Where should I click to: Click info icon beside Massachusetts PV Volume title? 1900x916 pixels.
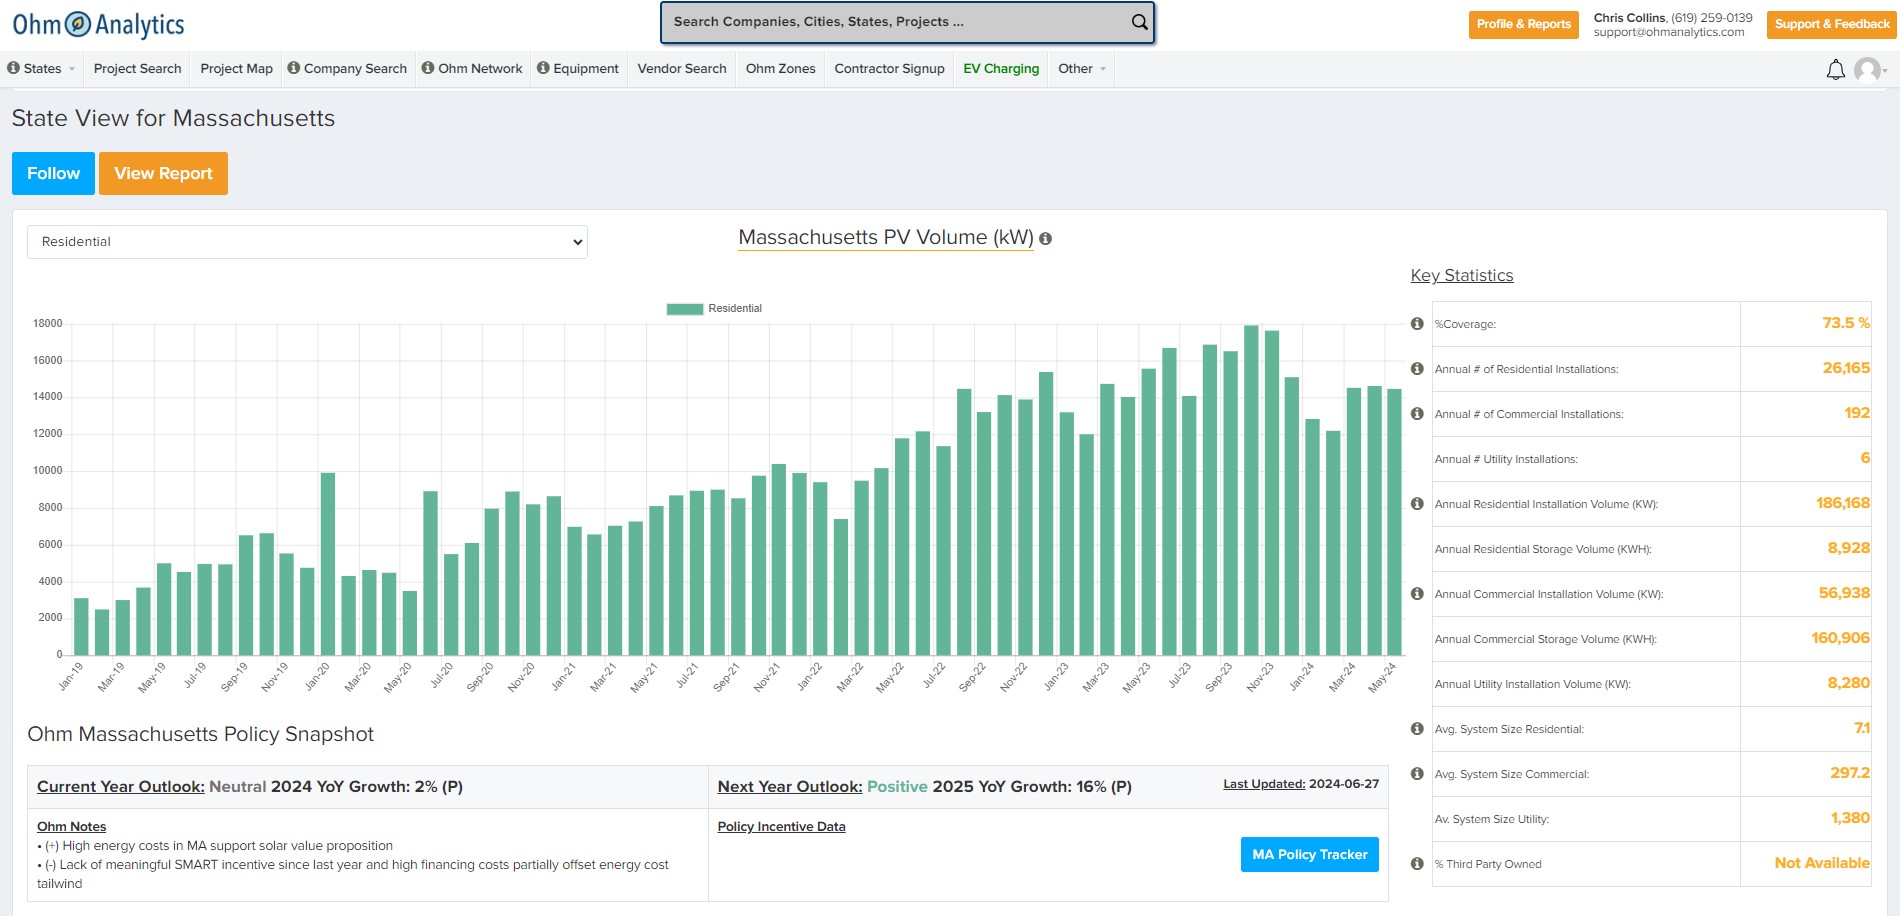point(1046,239)
